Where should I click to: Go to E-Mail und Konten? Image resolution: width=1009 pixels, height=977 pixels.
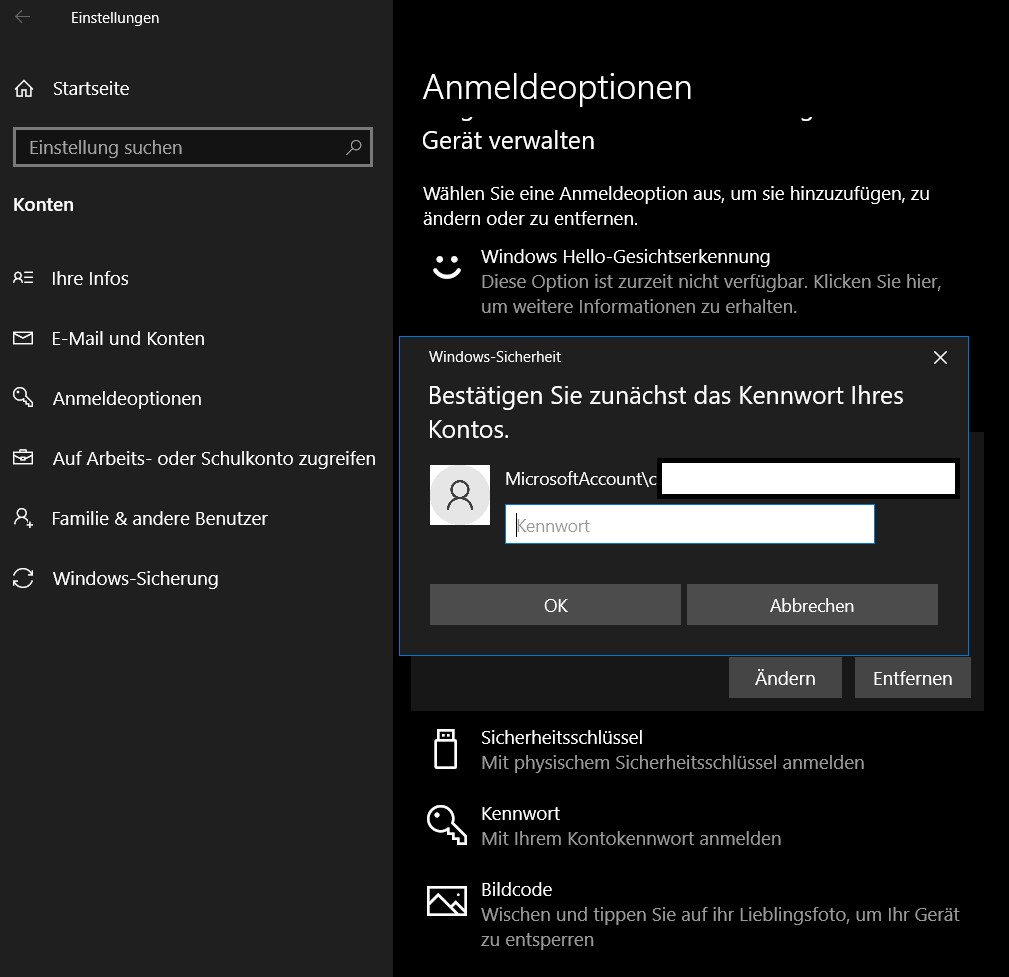click(x=128, y=339)
